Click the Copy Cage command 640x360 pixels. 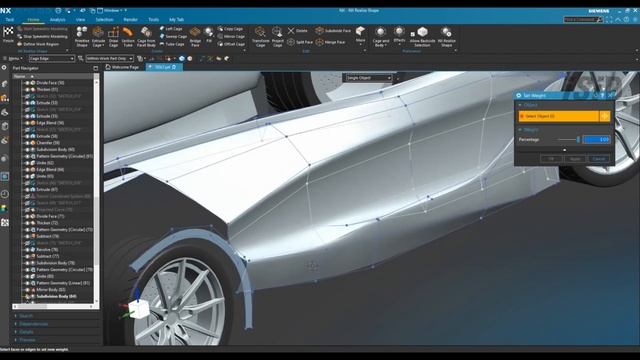click(231, 29)
